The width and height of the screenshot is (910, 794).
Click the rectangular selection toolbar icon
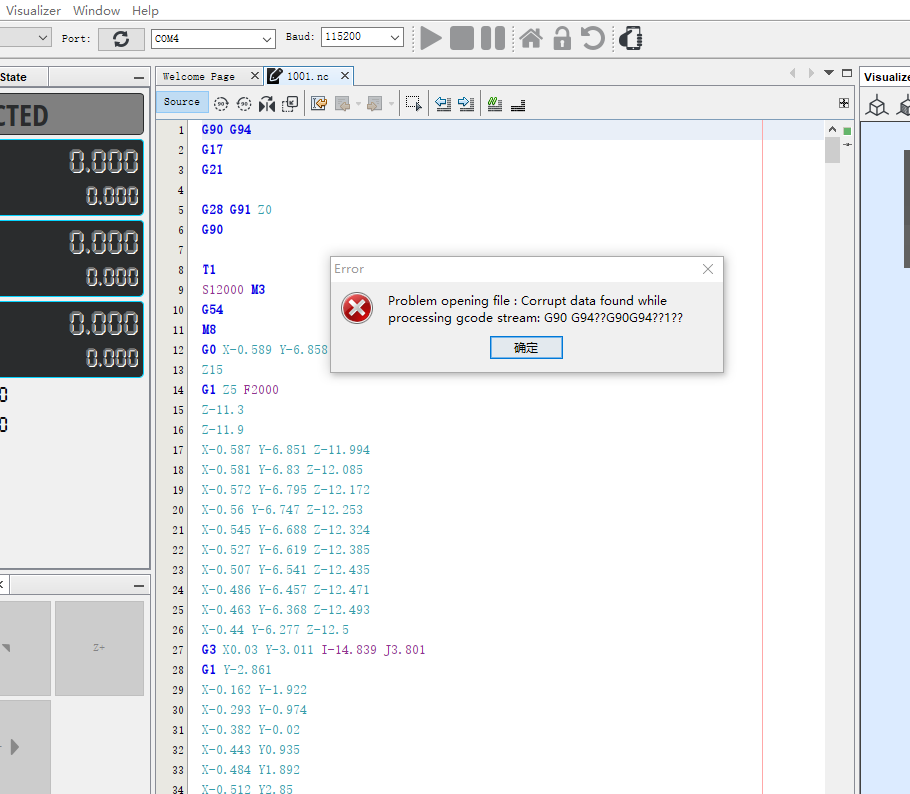(413, 103)
